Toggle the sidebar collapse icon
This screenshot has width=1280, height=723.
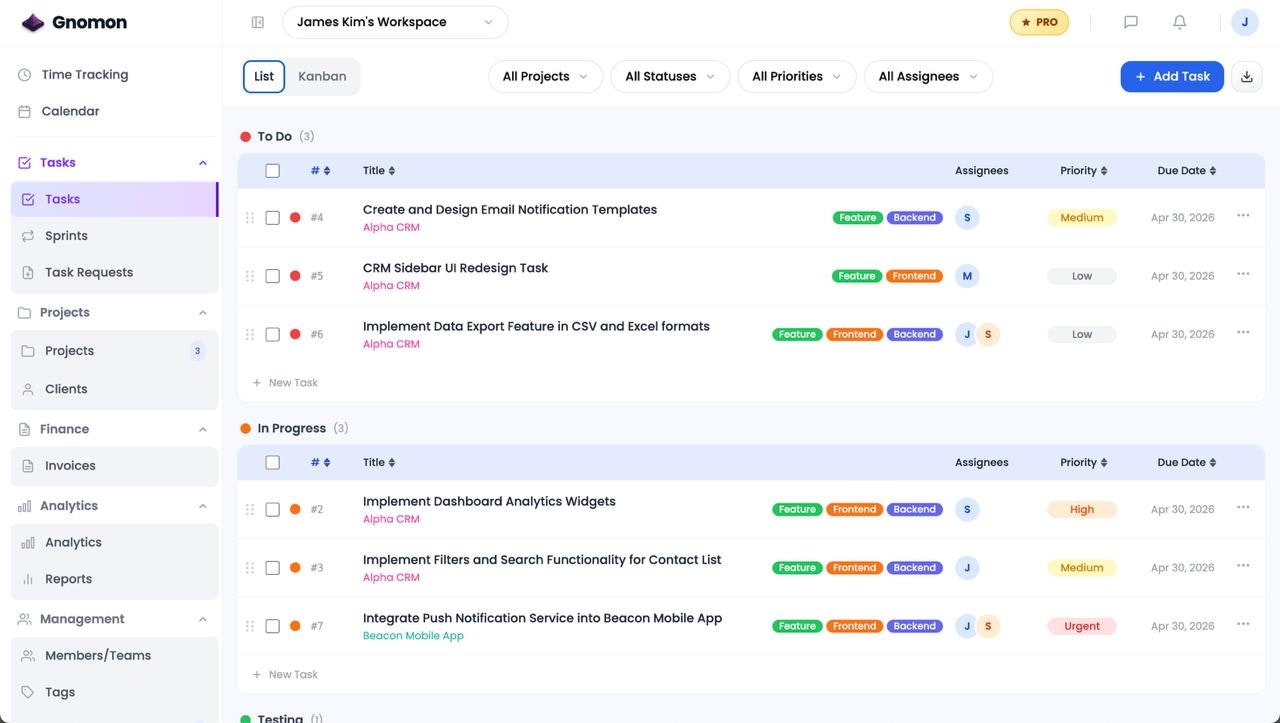tap(258, 22)
